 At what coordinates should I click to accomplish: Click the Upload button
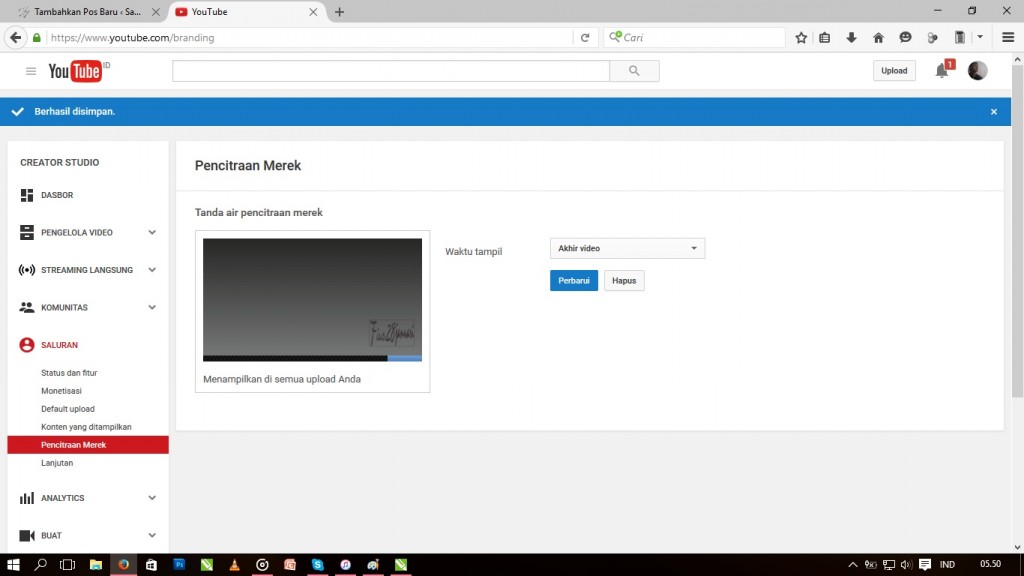tap(894, 71)
